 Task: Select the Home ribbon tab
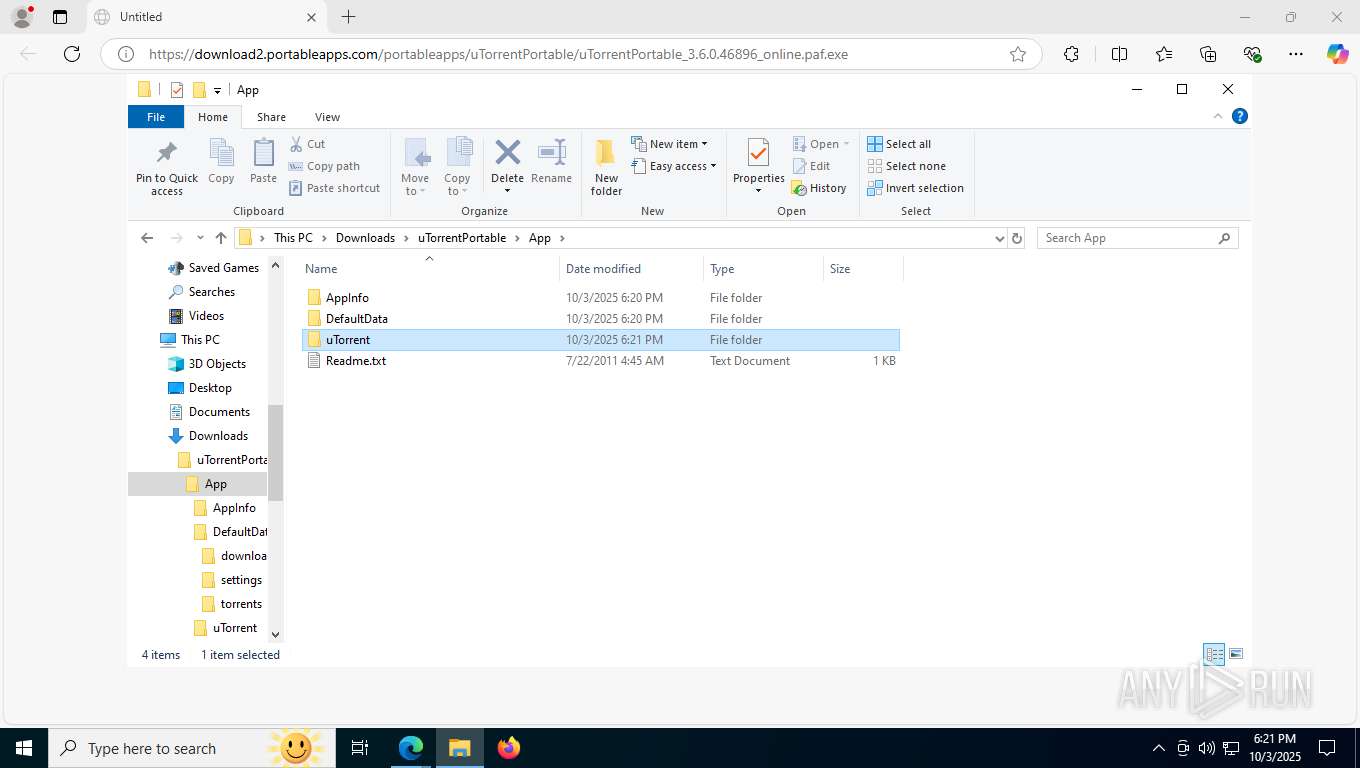click(x=213, y=117)
